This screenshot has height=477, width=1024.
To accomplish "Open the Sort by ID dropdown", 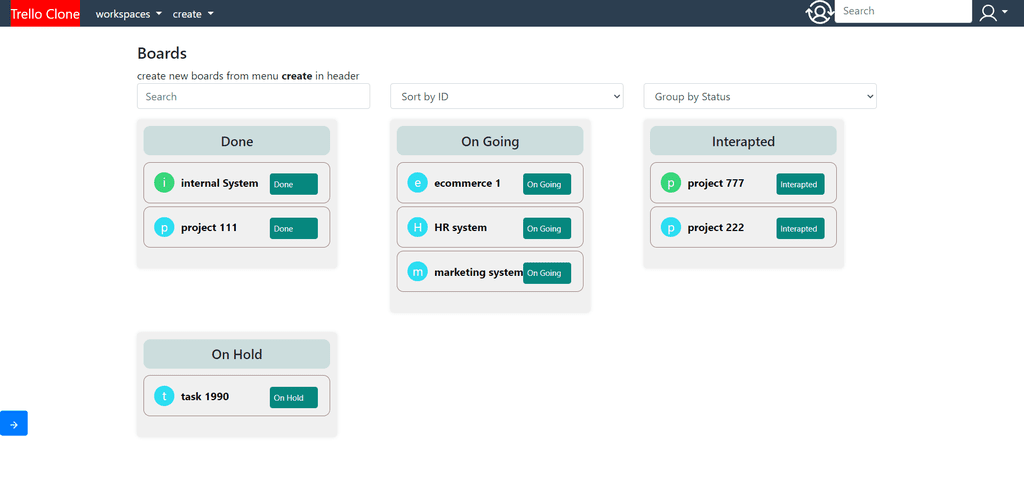I will coord(507,96).
